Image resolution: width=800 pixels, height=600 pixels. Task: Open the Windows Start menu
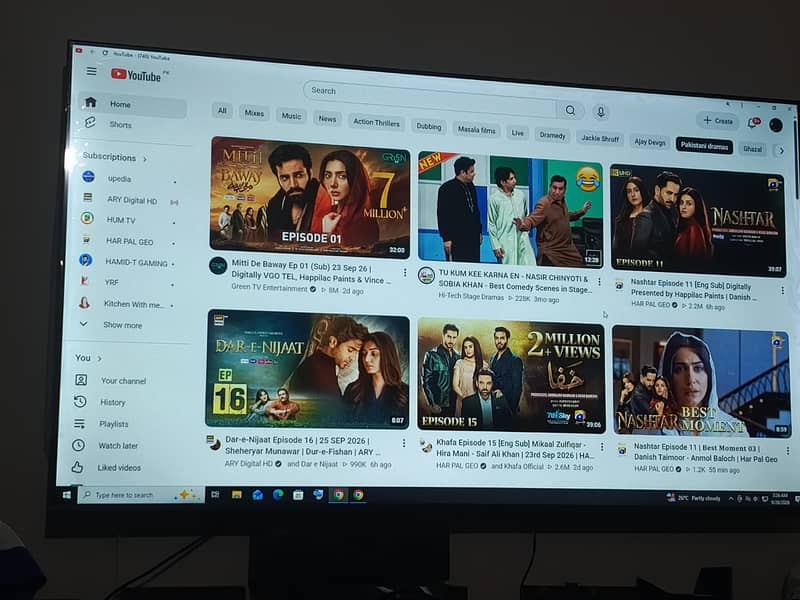(66, 494)
